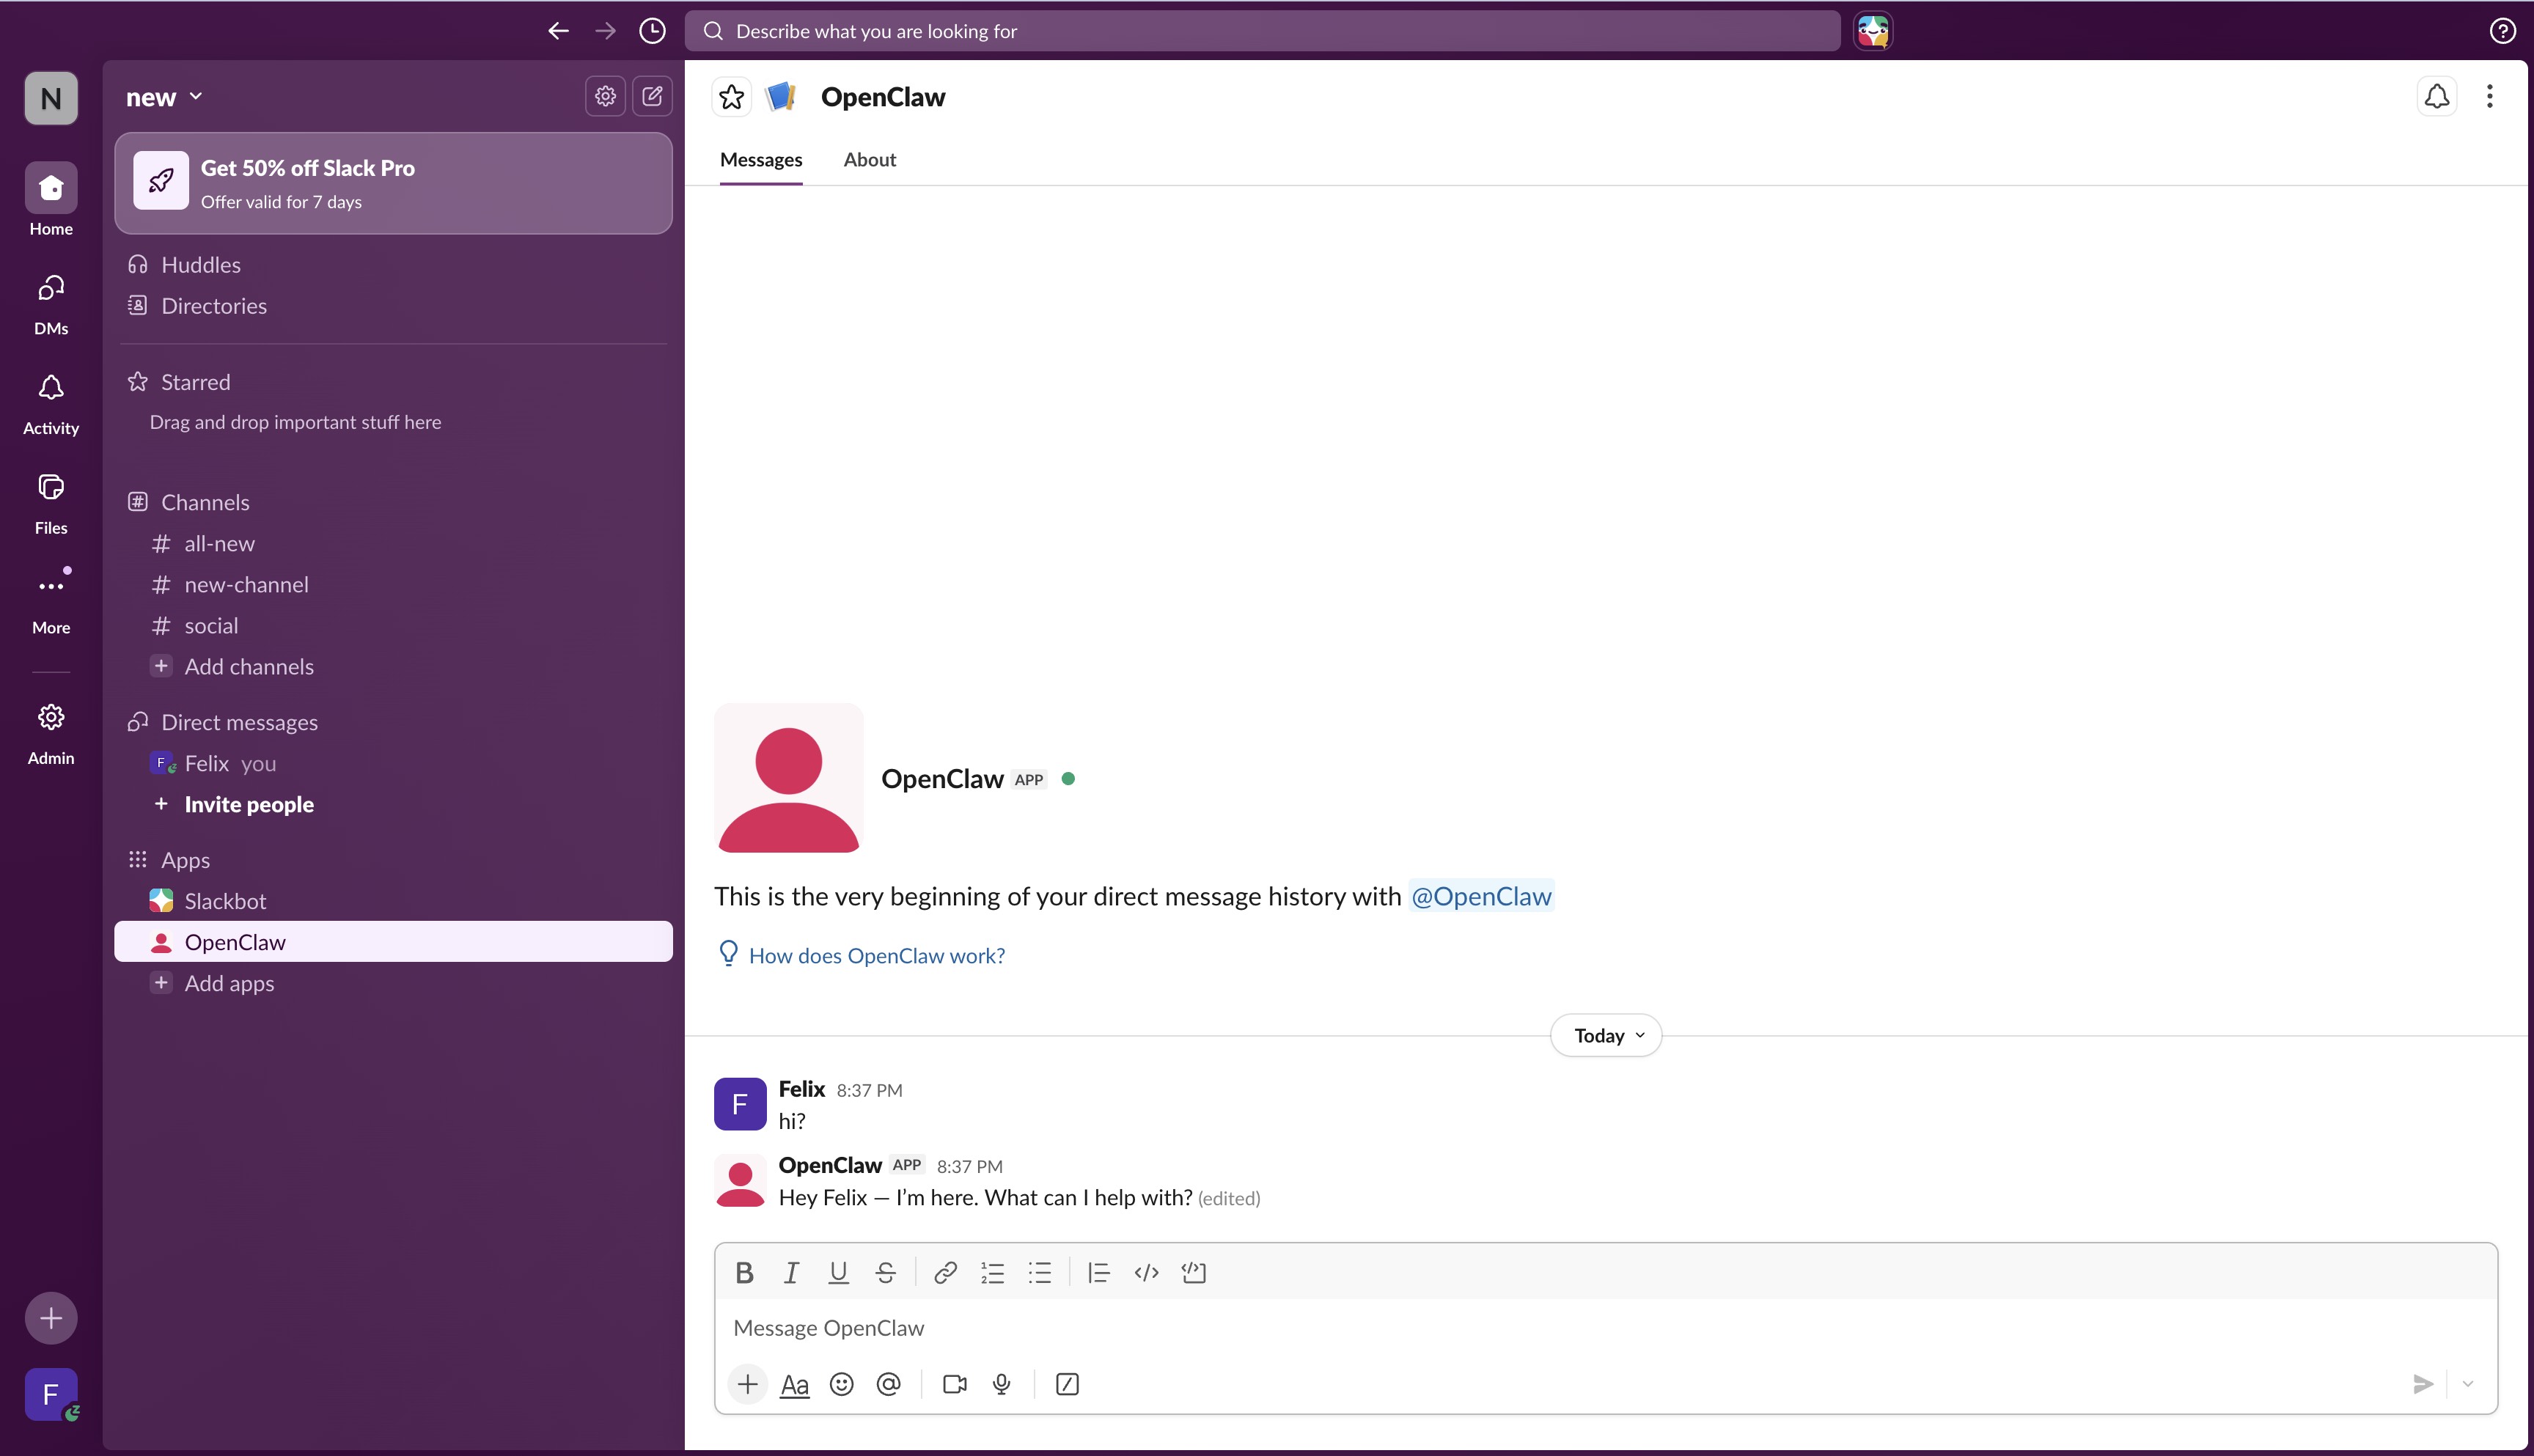Click Add apps
Screen dimensions: 2534x1456
point(393,983)
